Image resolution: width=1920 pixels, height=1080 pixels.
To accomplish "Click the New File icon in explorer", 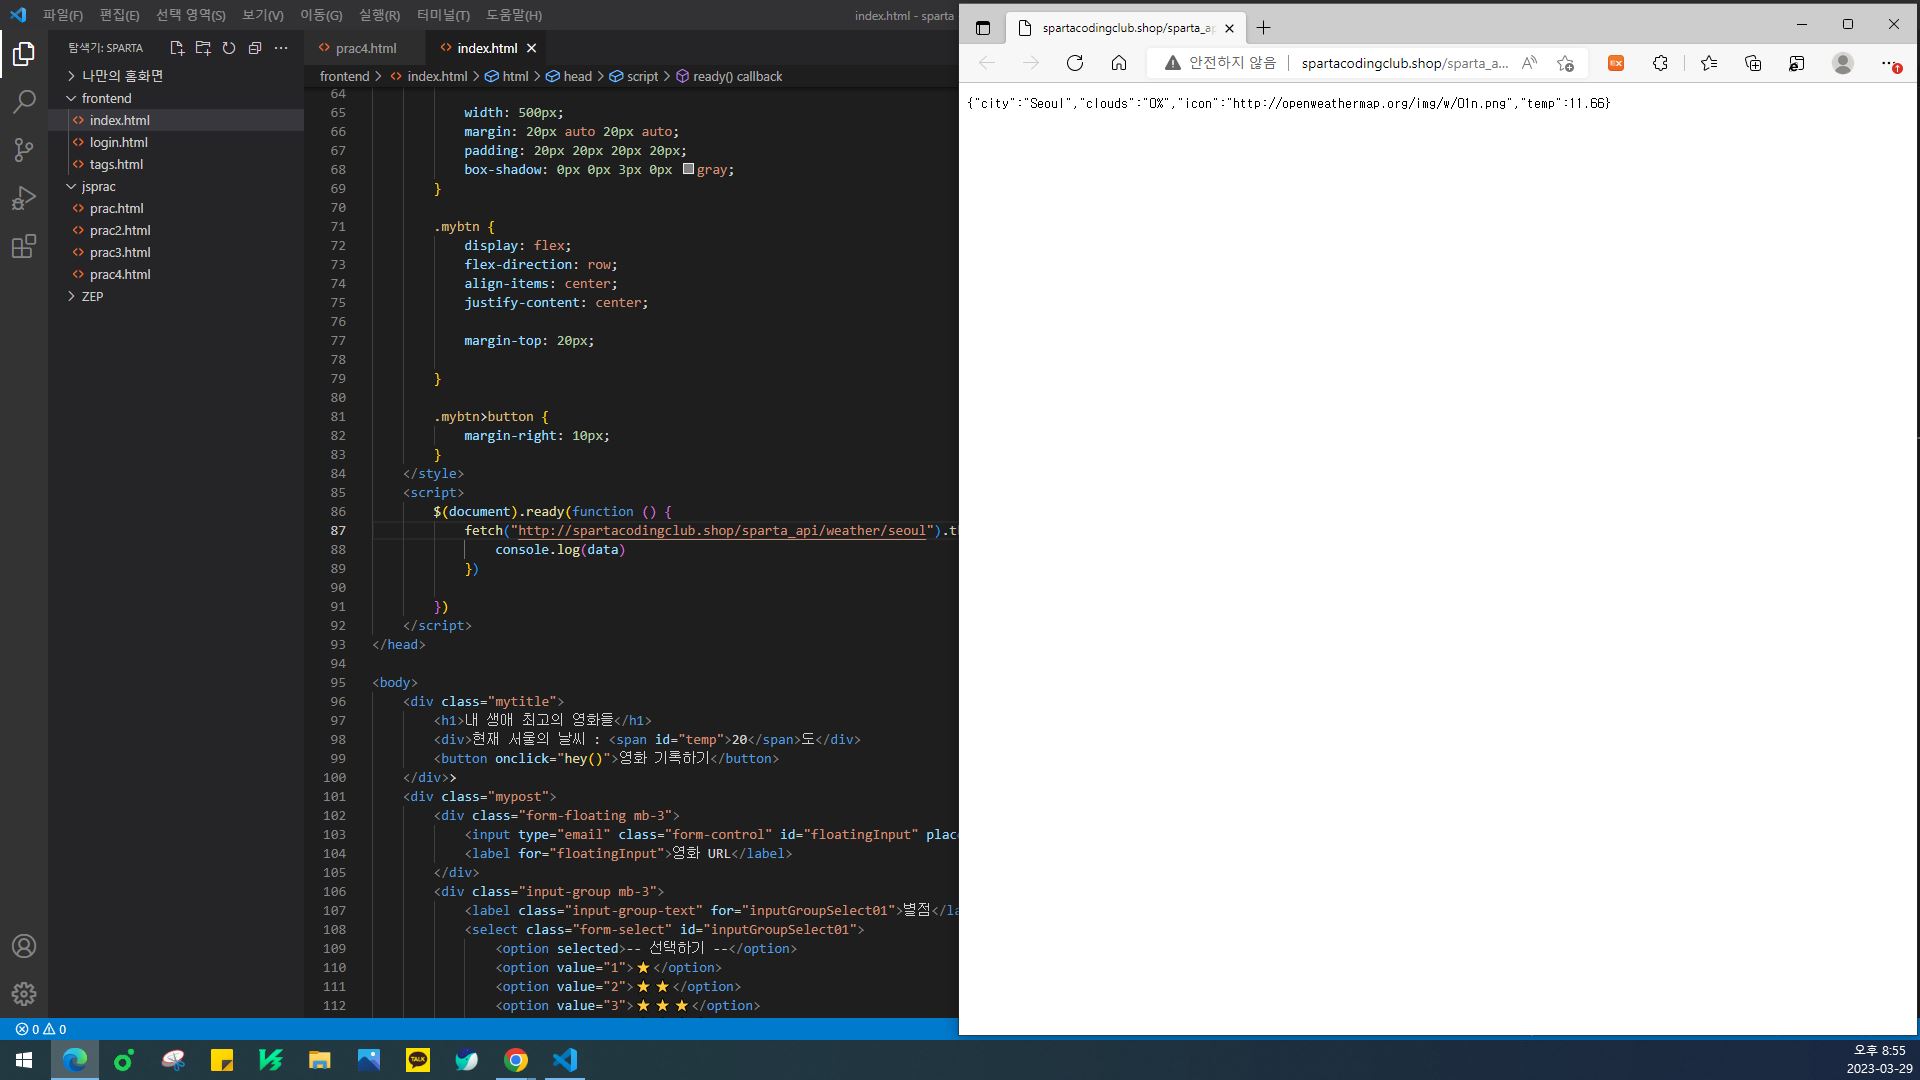I will pos(177,48).
